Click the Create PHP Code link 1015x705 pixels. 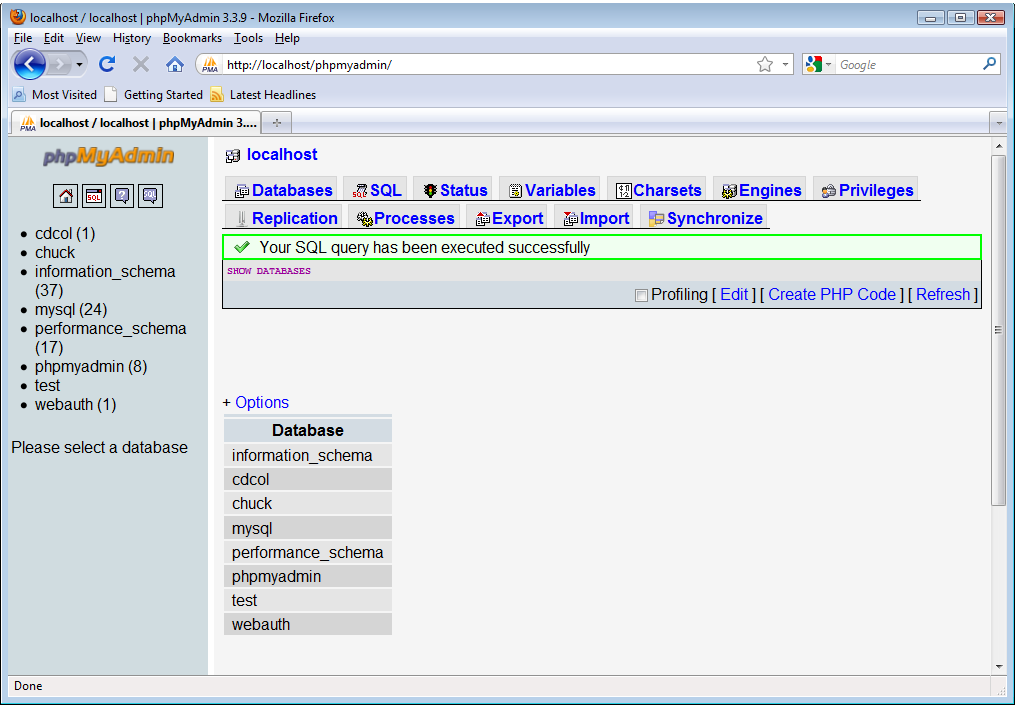tap(832, 295)
